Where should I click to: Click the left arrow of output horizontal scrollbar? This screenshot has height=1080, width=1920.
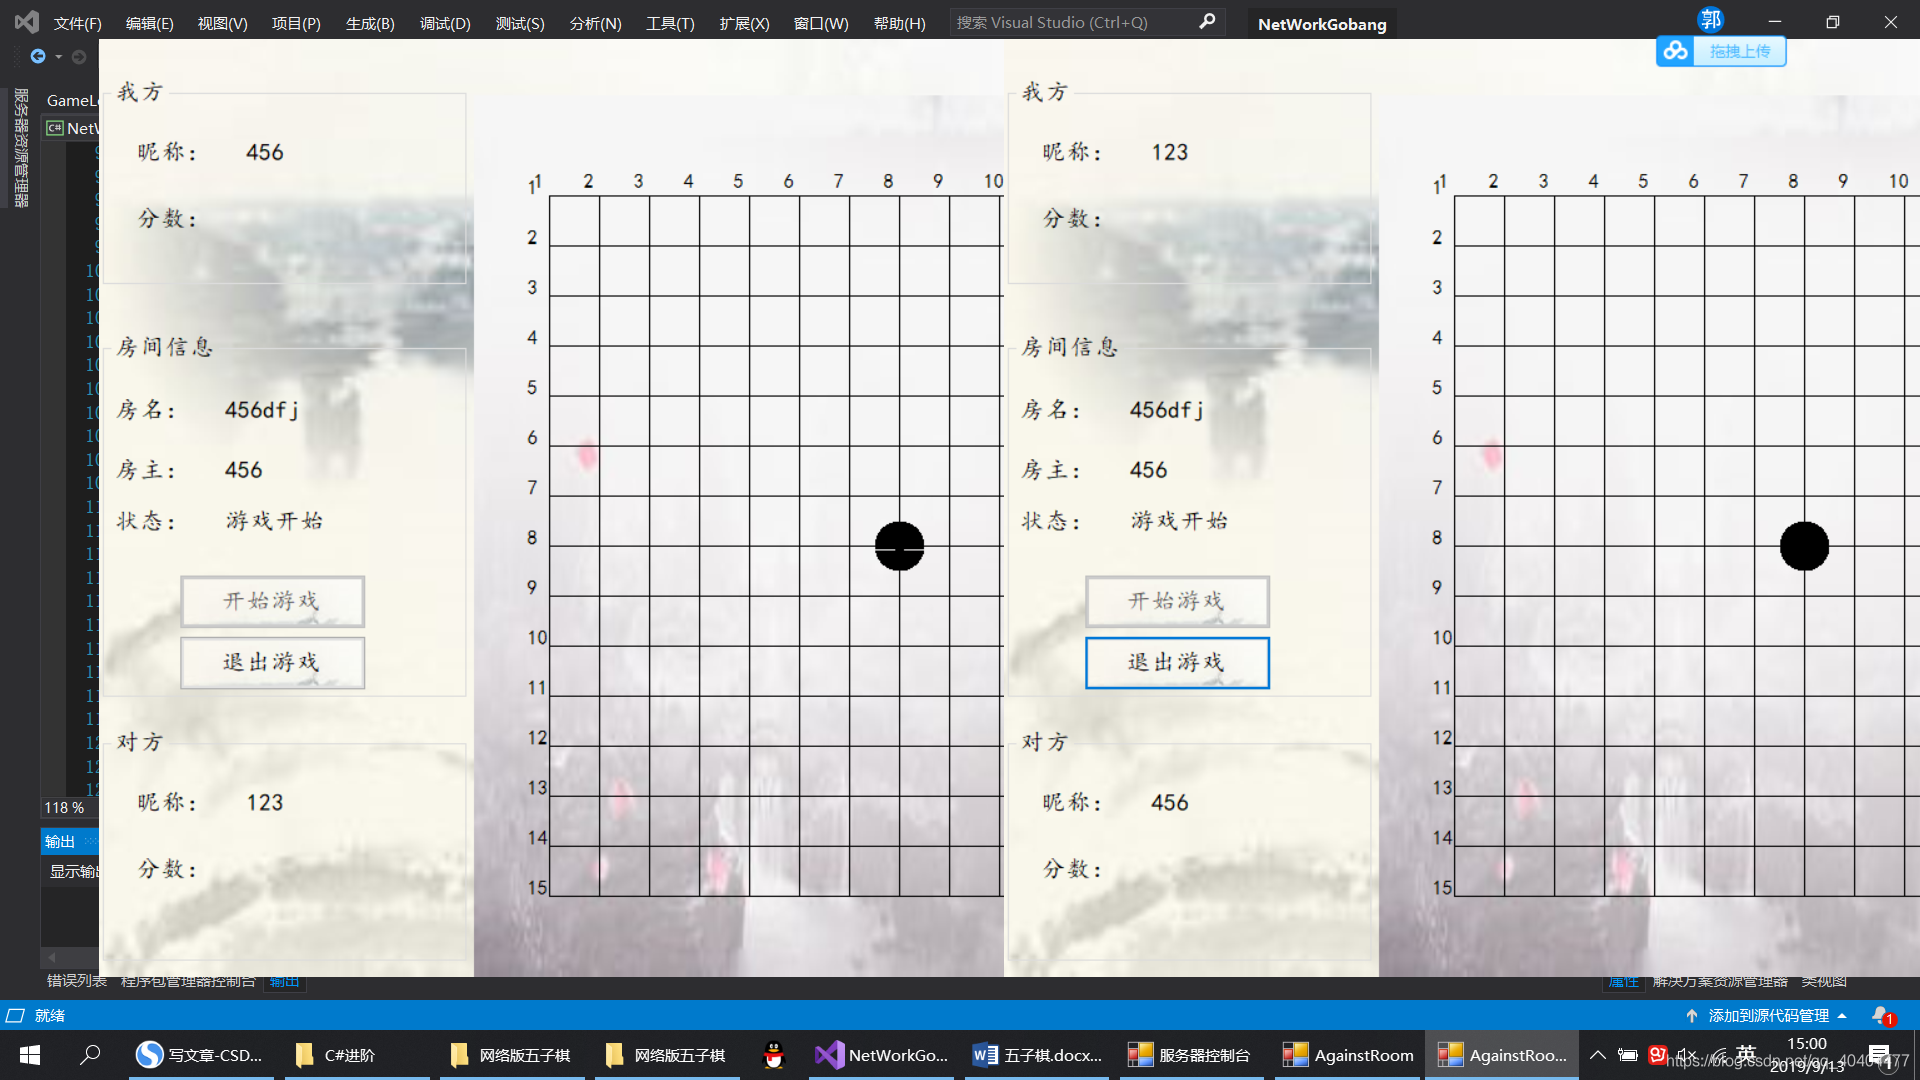coord(52,957)
